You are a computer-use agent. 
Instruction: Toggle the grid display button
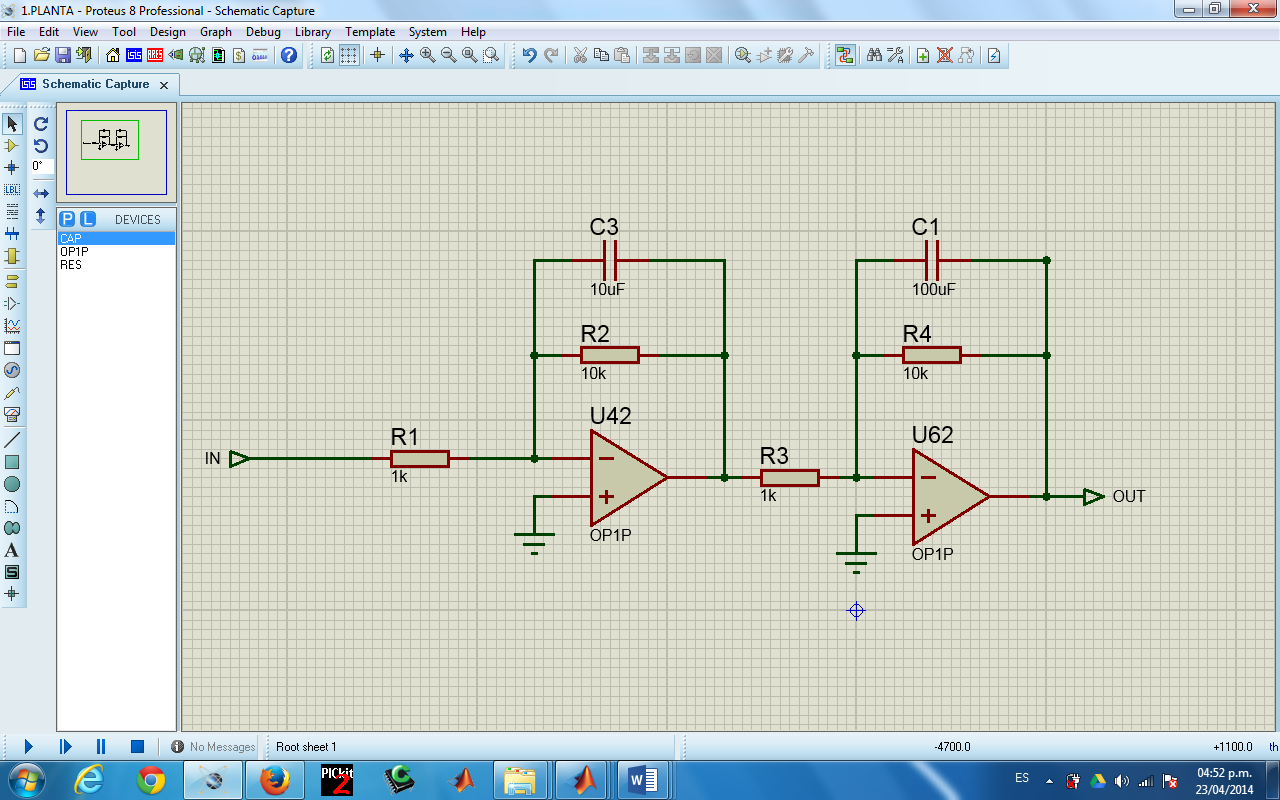tap(349, 55)
